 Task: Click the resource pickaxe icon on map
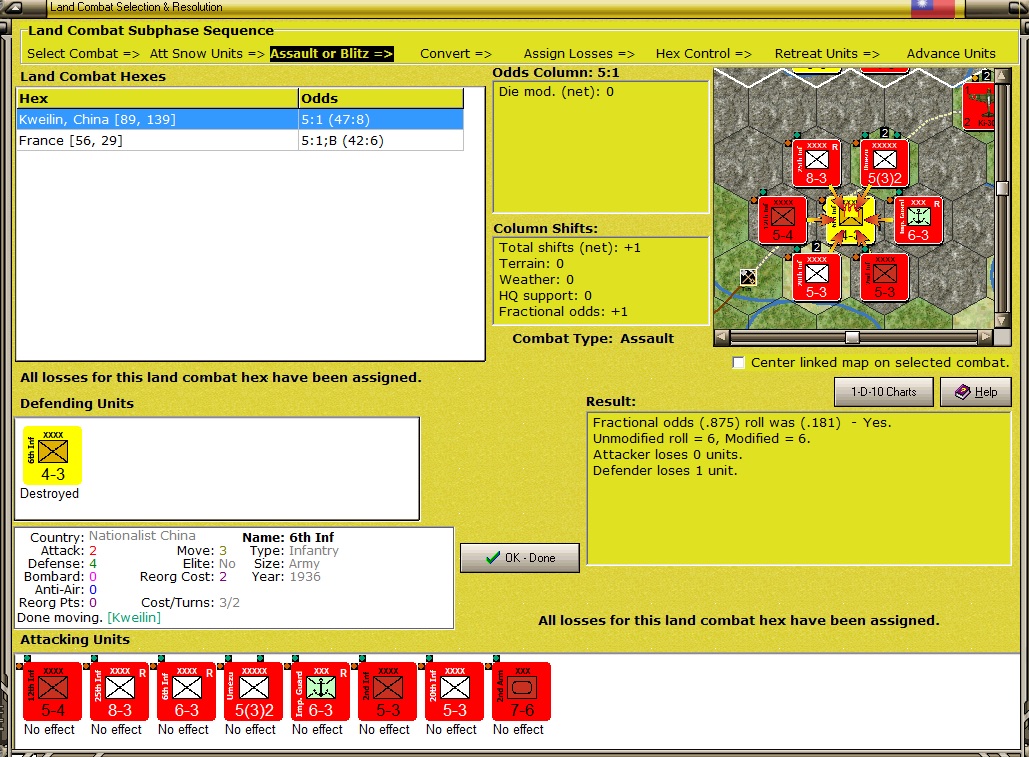click(747, 277)
